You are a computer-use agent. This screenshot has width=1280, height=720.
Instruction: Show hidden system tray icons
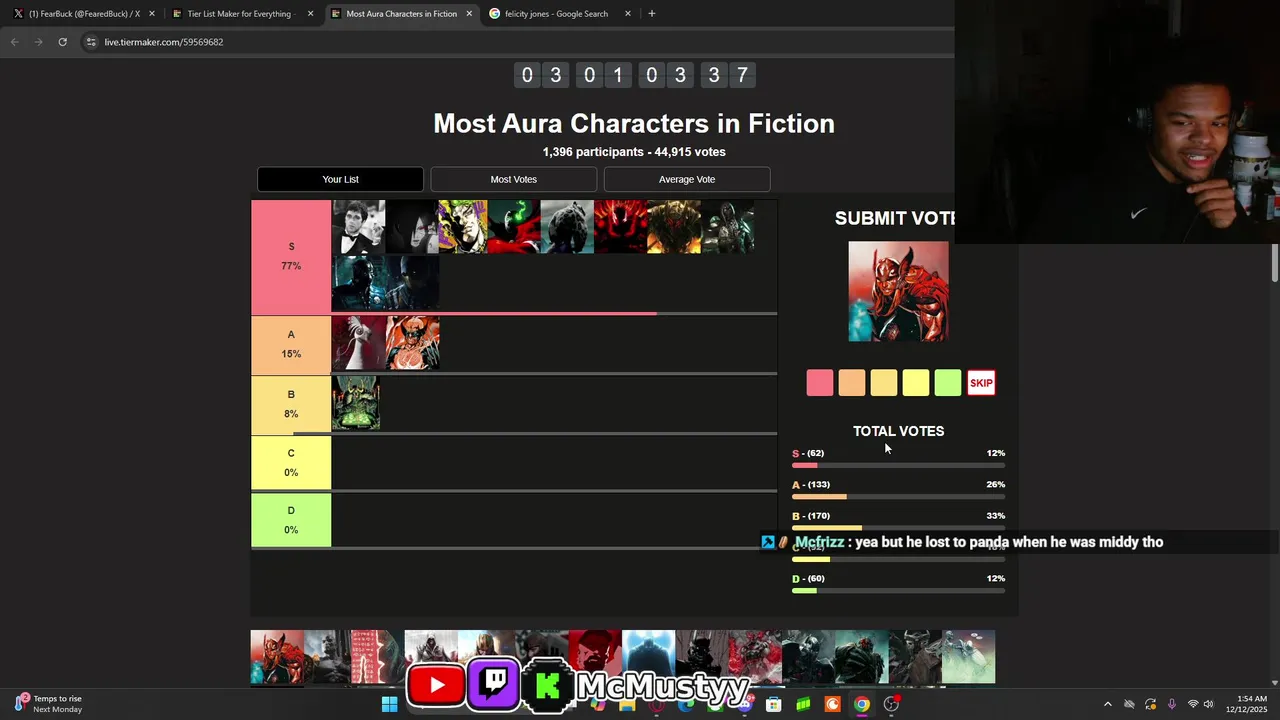pos(1107,704)
